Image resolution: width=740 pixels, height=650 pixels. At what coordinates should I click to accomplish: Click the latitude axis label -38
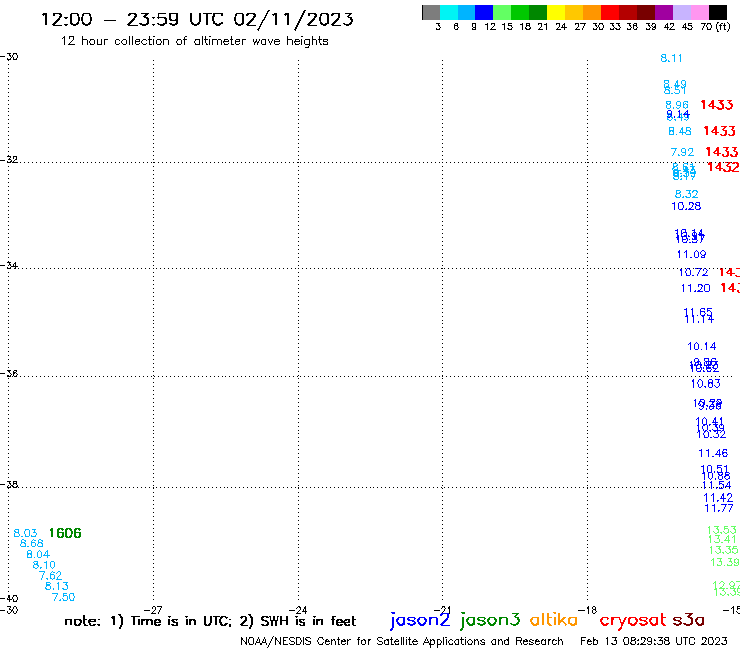[x=9, y=484]
